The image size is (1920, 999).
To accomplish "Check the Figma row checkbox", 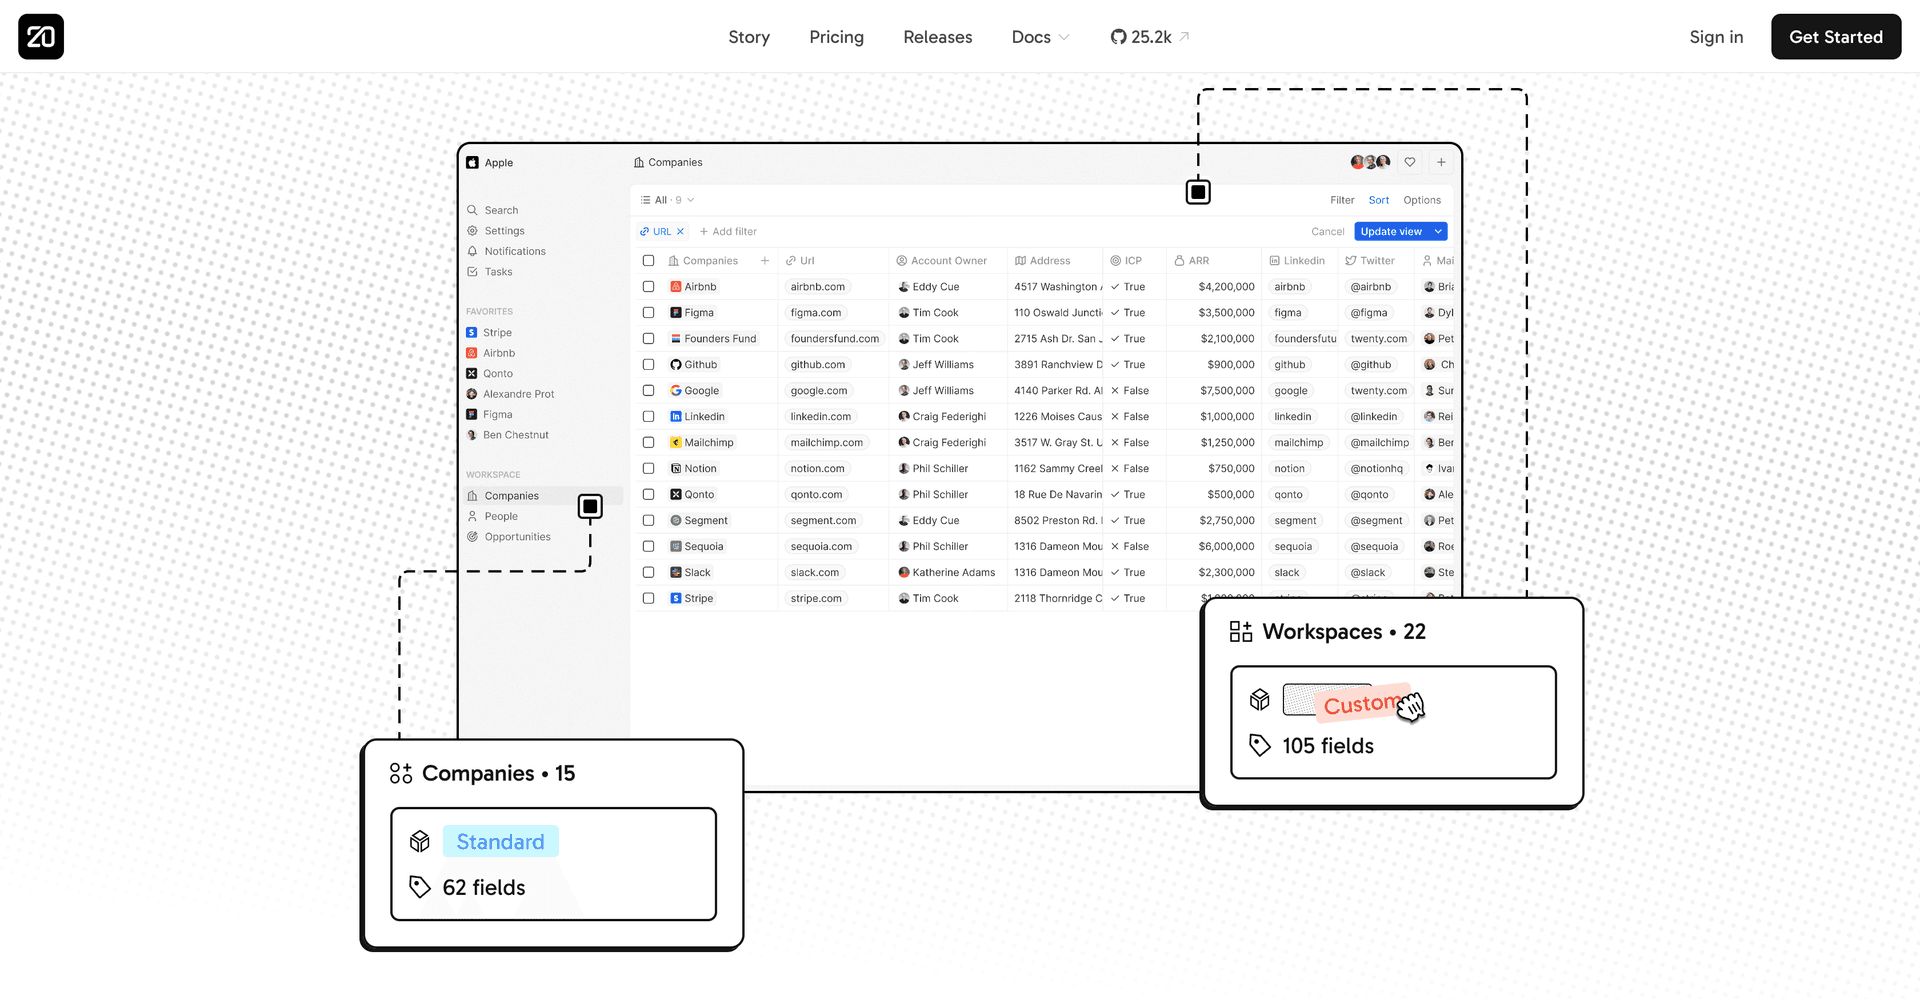I will 648,313.
